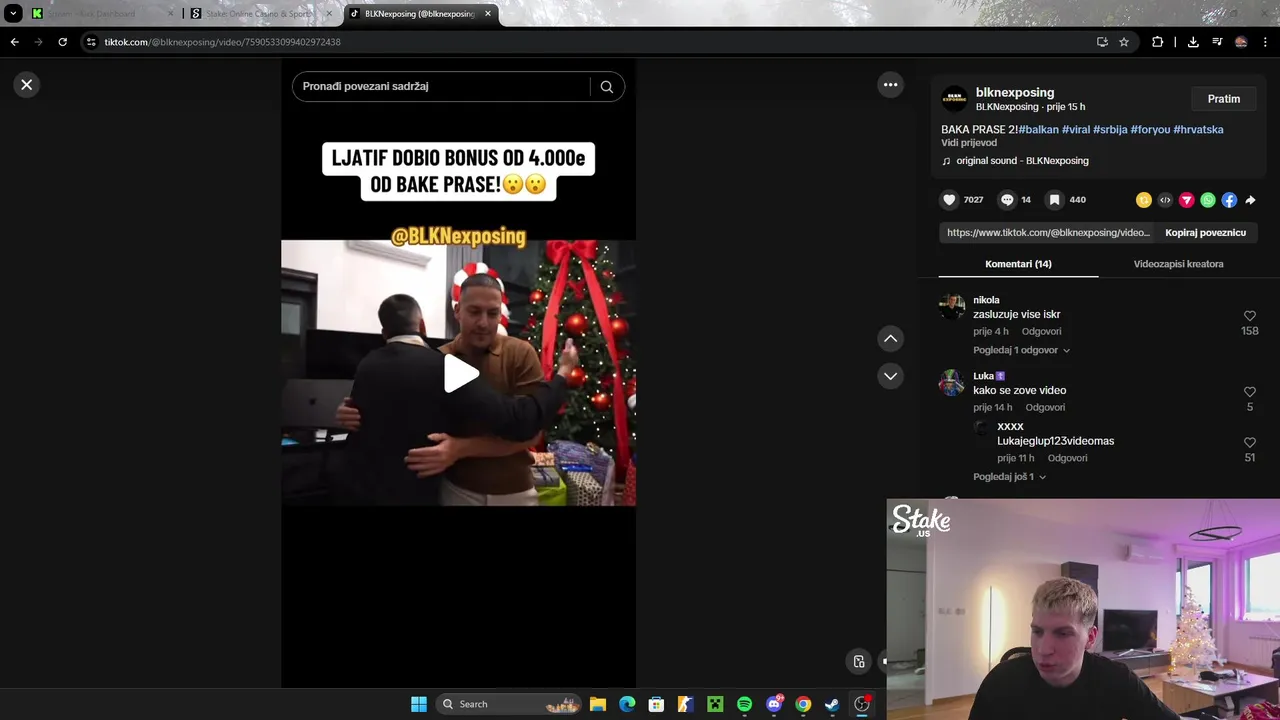
Task: Open the Windows Start menu
Action: pos(419,704)
